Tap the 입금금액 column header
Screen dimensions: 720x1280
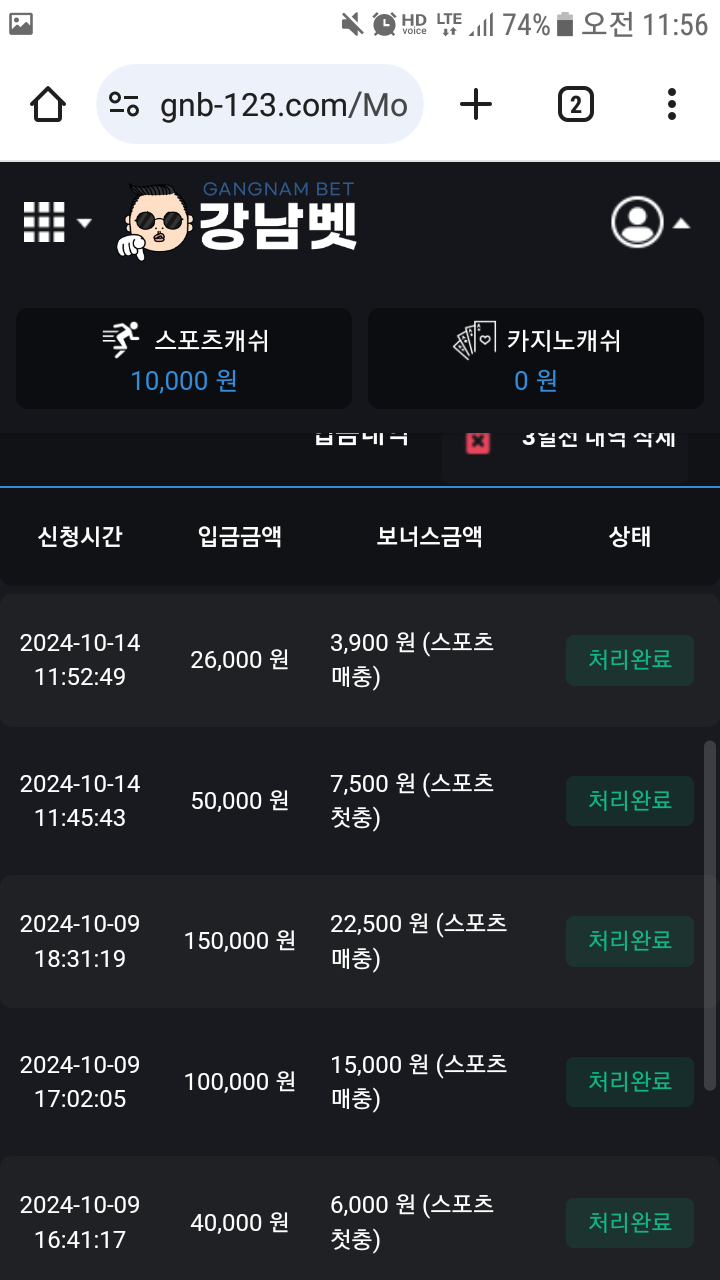point(240,536)
